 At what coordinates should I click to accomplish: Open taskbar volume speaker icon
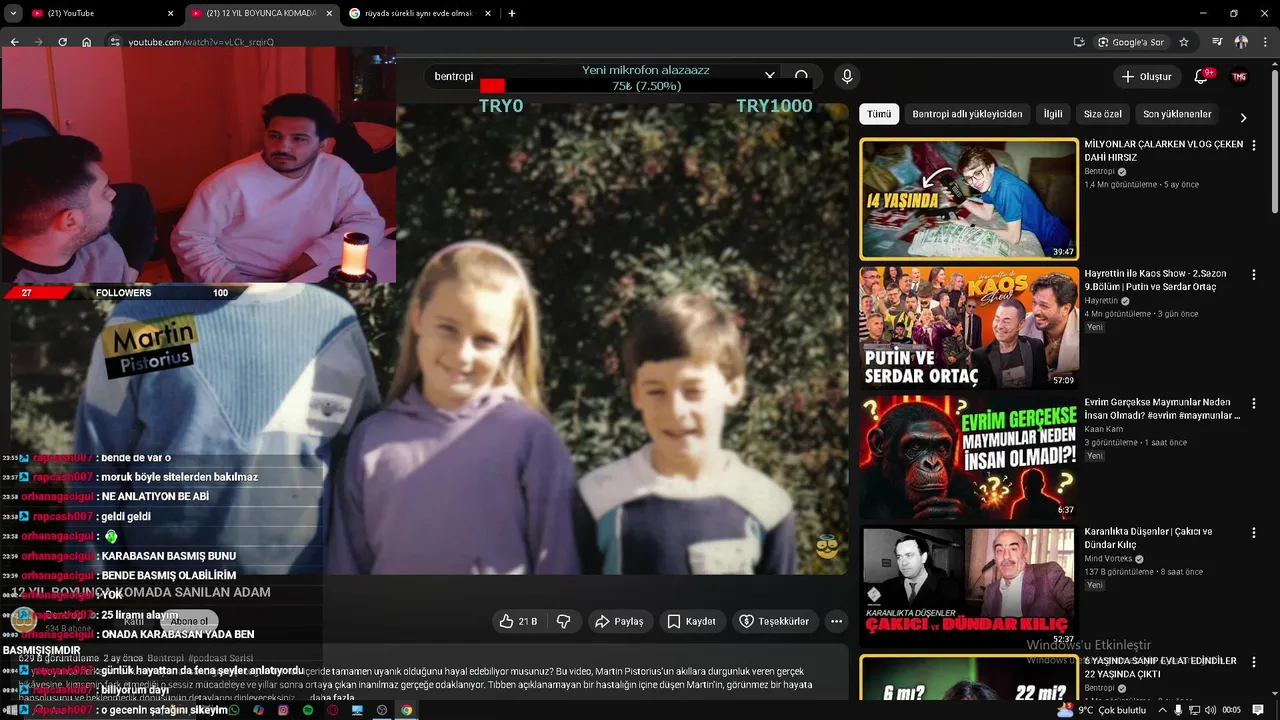1210,710
